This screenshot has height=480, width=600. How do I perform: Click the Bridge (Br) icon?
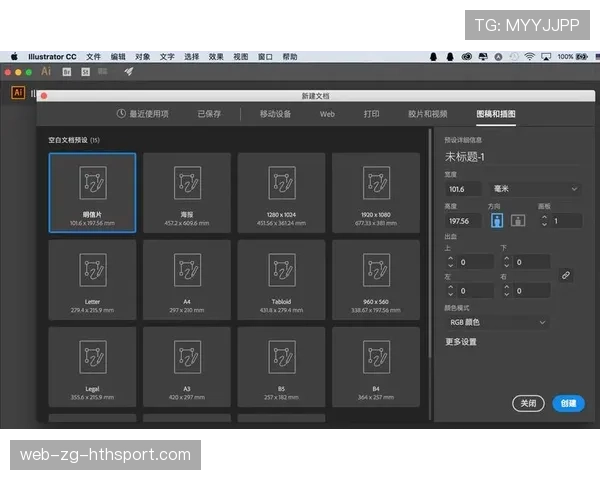click(x=67, y=72)
